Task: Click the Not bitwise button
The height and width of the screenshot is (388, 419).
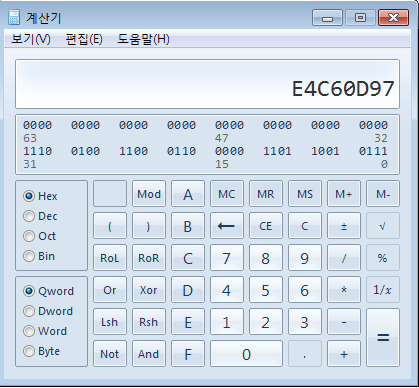Action: point(110,354)
